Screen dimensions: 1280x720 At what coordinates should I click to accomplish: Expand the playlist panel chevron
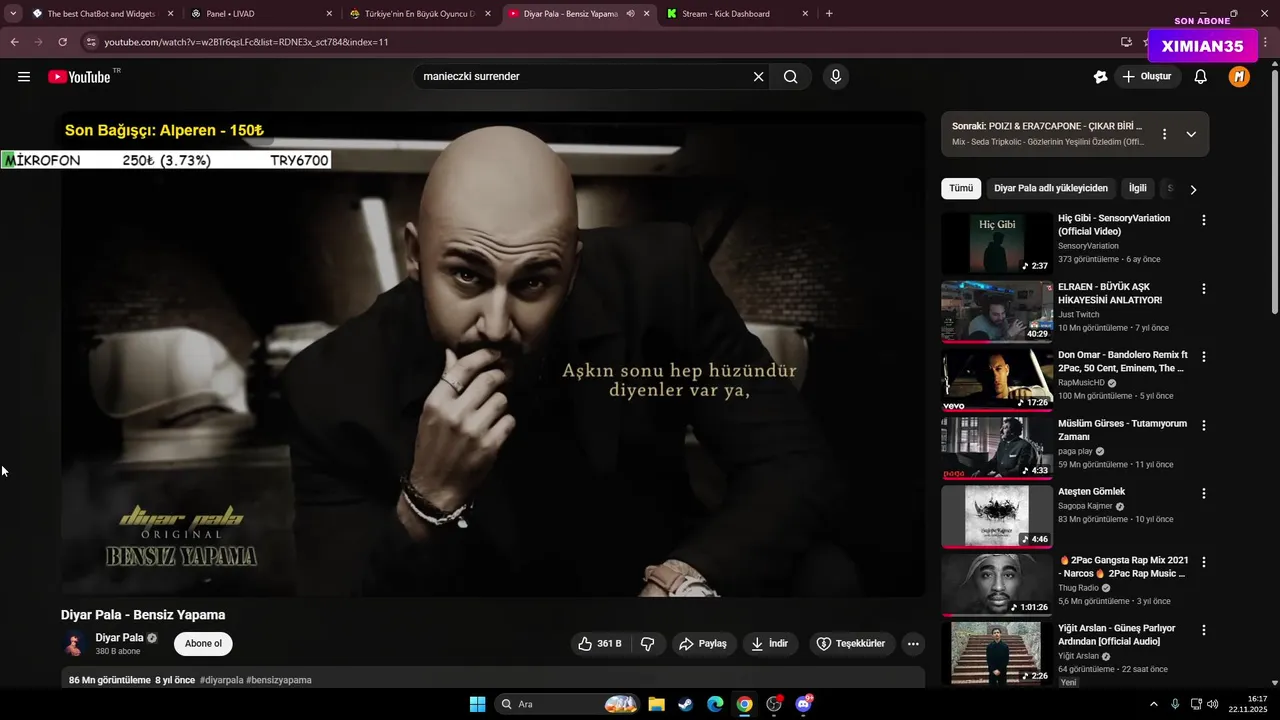(x=1191, y=134)
